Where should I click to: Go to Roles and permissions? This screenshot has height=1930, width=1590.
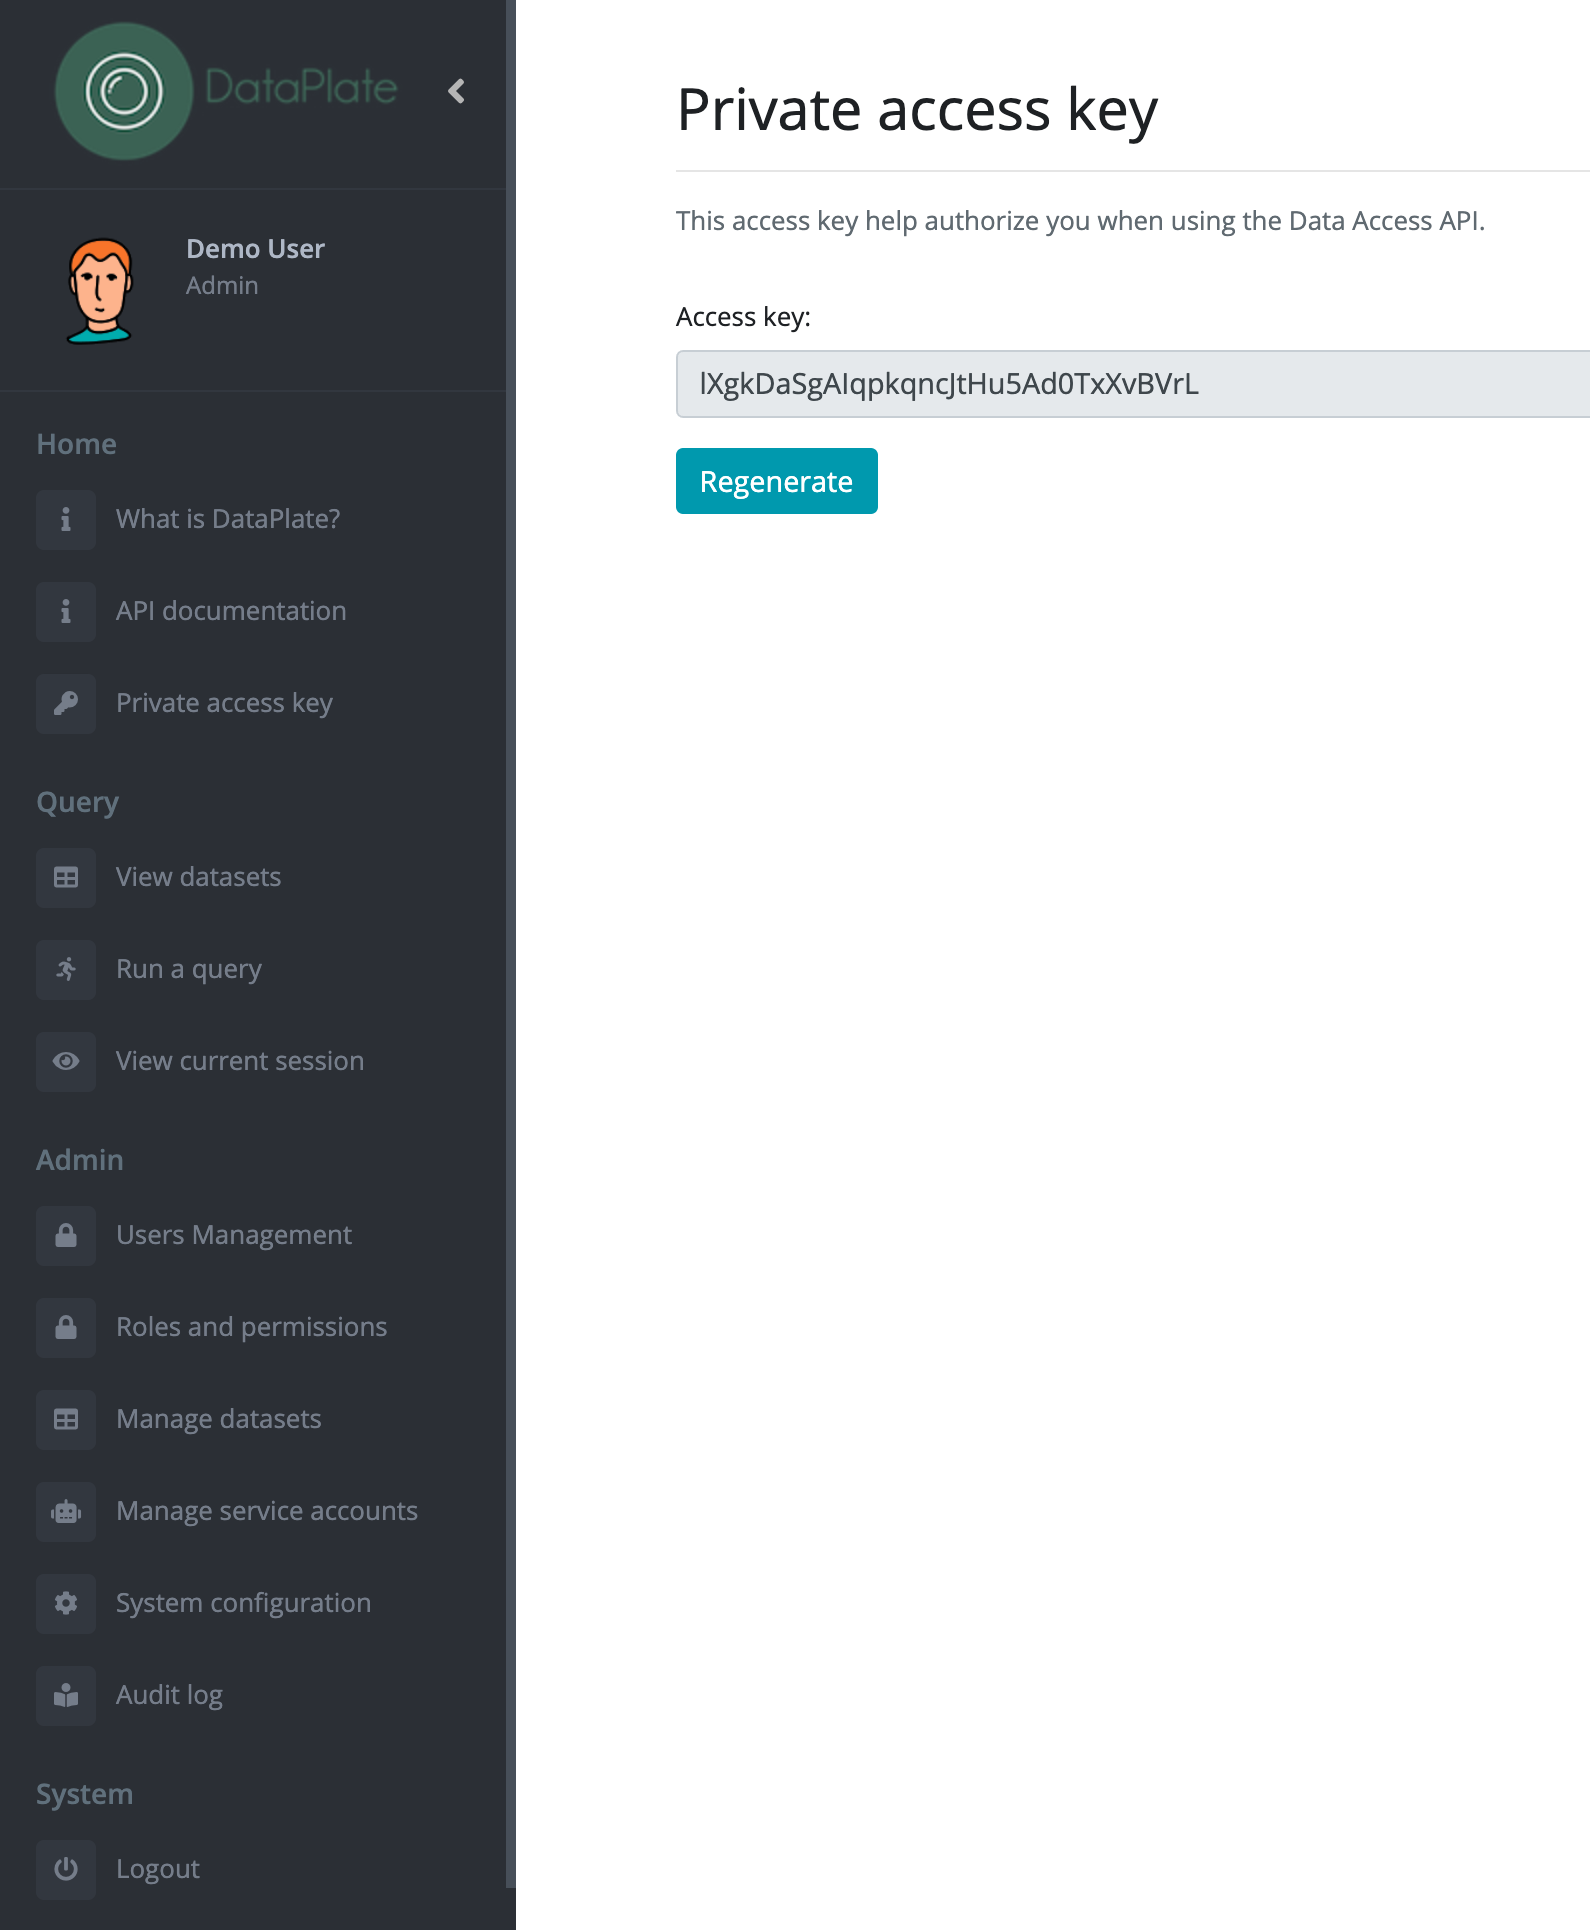tap(251, 1327)
